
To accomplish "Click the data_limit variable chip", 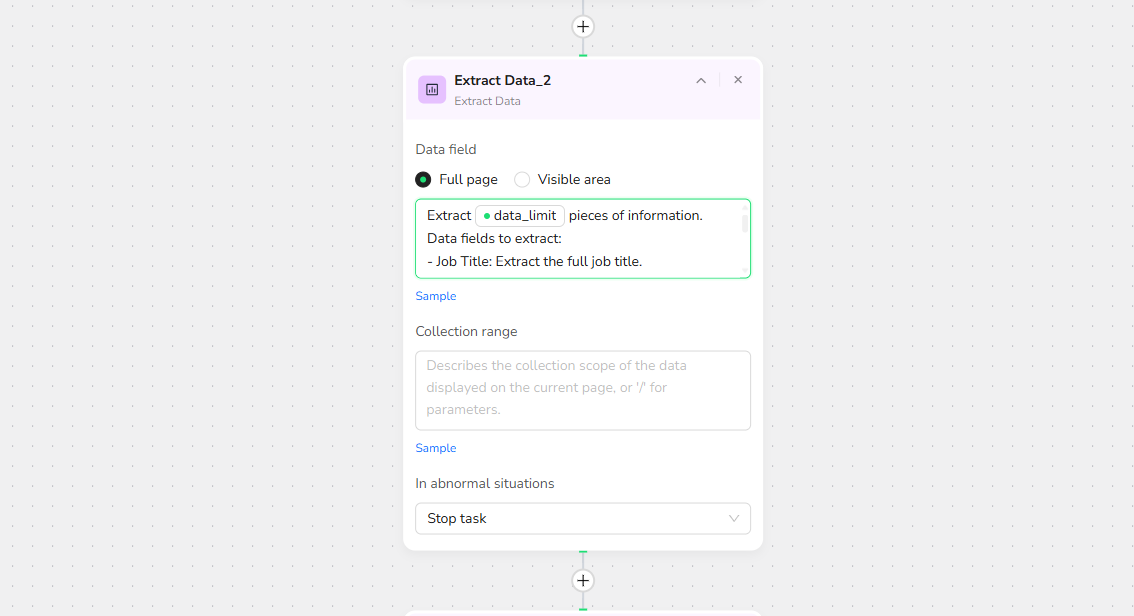I will click(x=520, y=216).
